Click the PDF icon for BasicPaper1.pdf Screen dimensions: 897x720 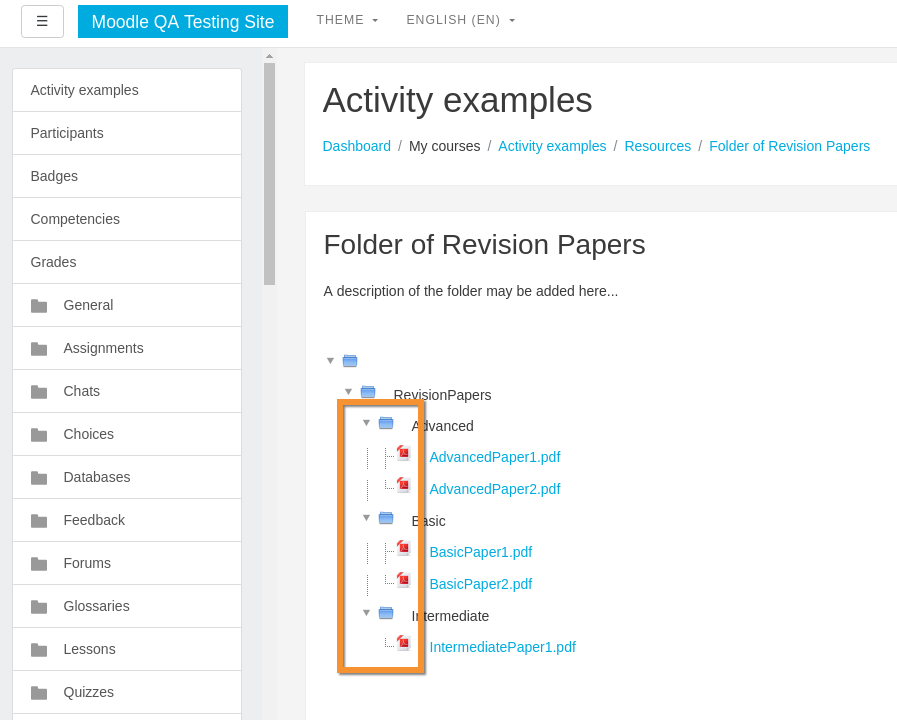[x=404, y=548]
